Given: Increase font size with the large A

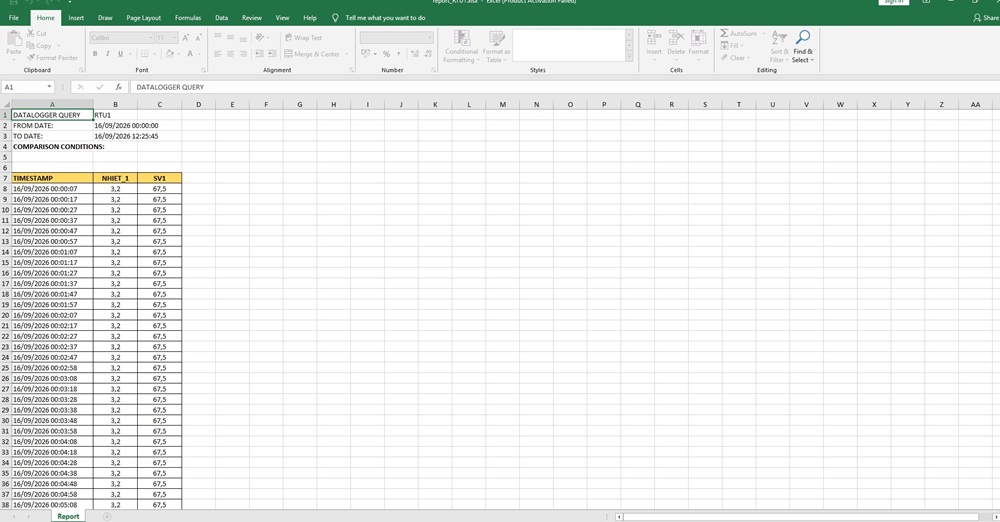Looking at the screenshot, I should (186, 38).
